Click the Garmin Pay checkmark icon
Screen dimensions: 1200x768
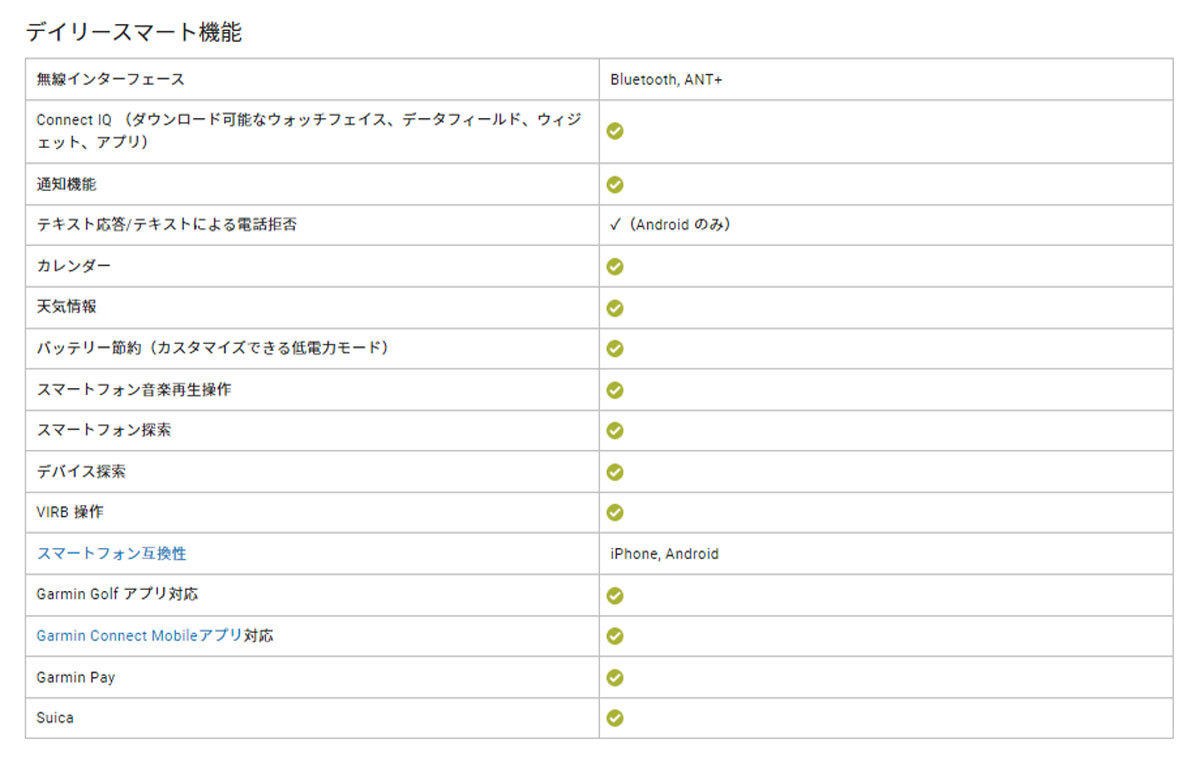[x=615, y=677]
